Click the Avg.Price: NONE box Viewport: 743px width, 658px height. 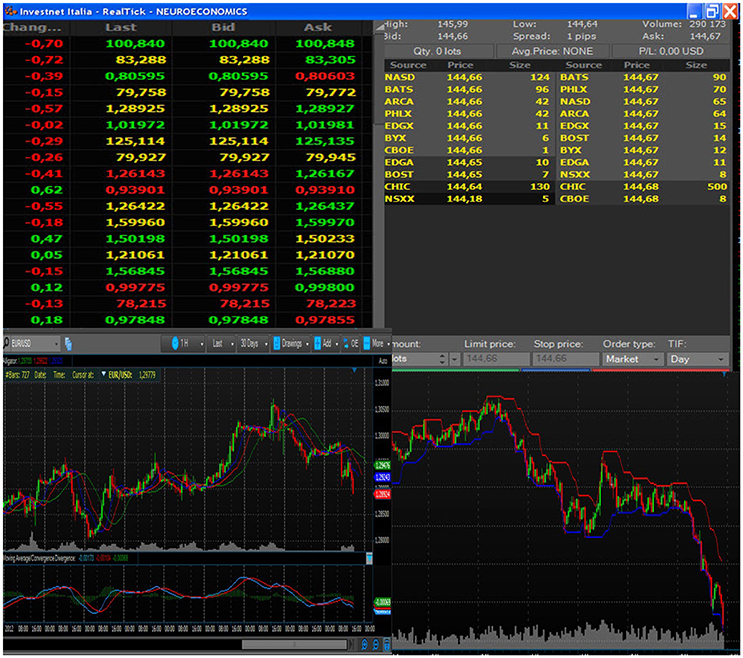552,51
